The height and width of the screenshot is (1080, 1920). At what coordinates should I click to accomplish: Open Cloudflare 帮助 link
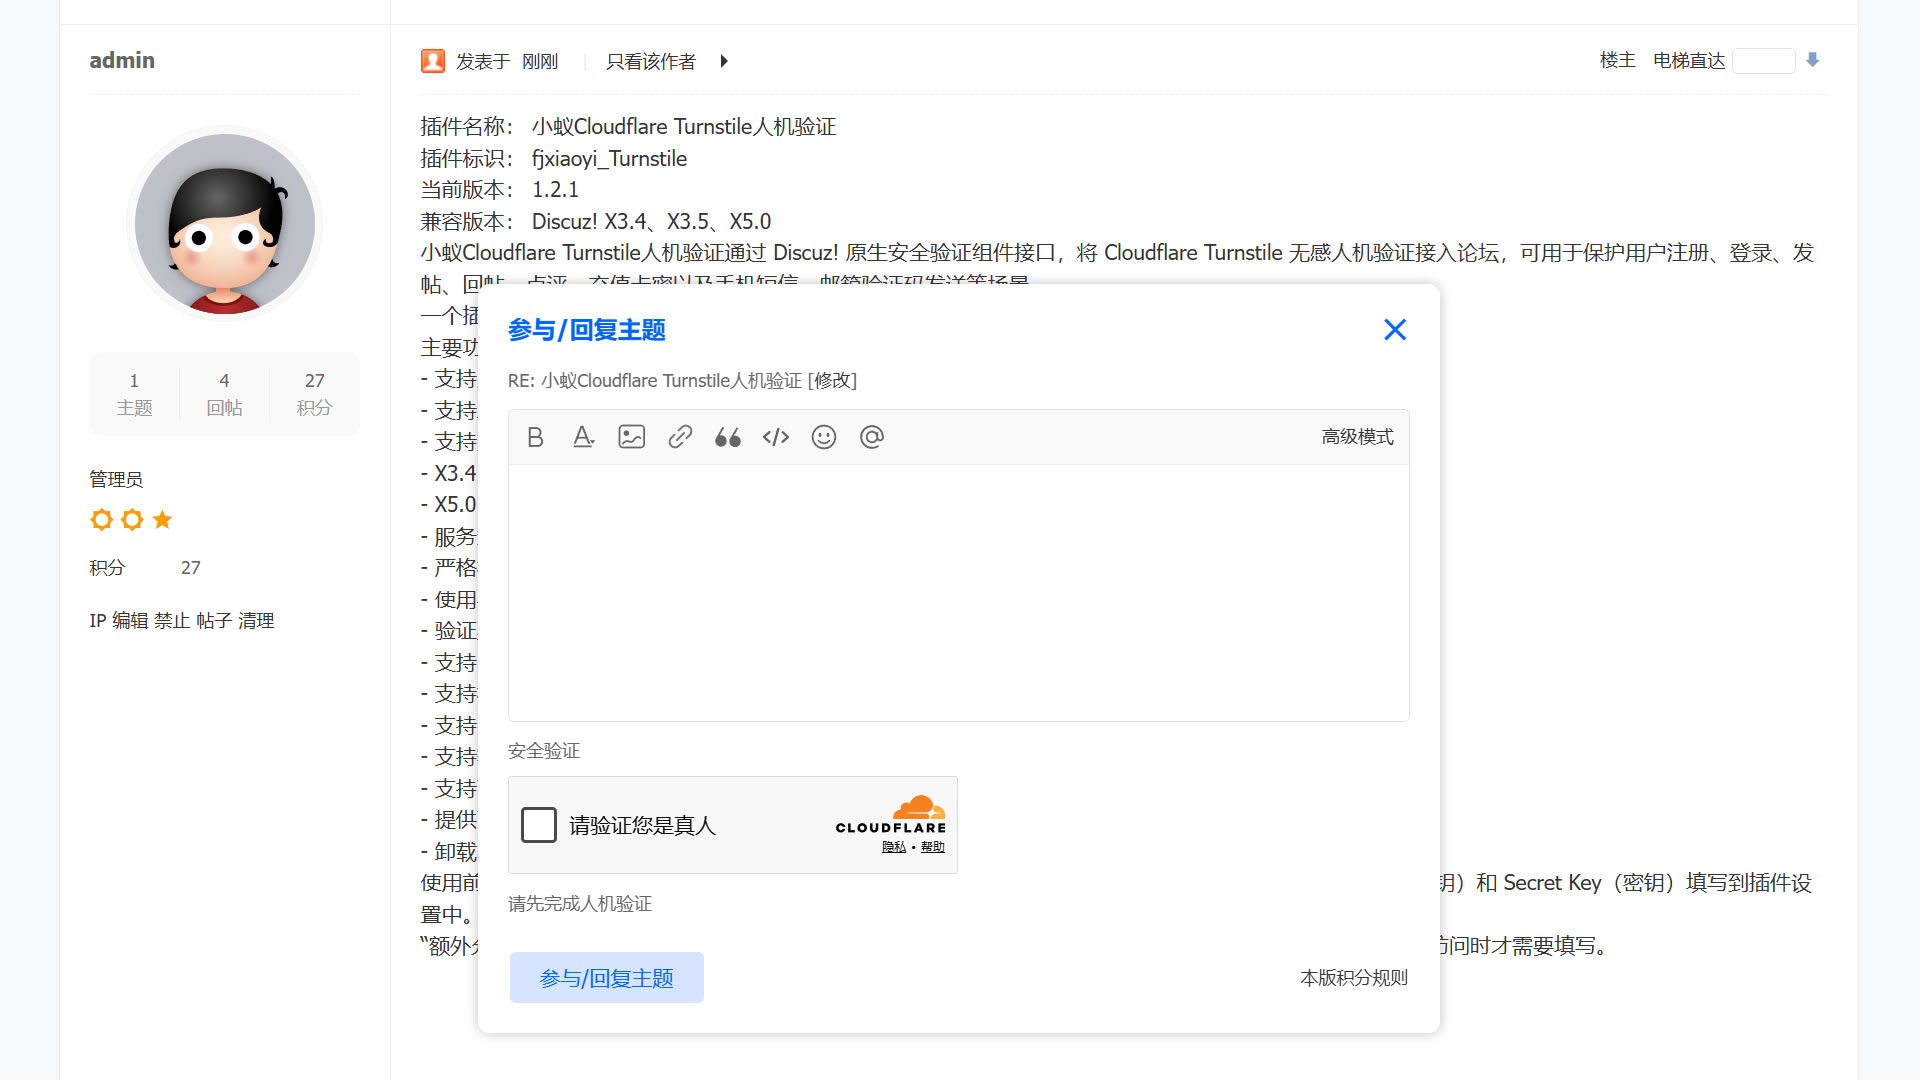pos(933,847)
